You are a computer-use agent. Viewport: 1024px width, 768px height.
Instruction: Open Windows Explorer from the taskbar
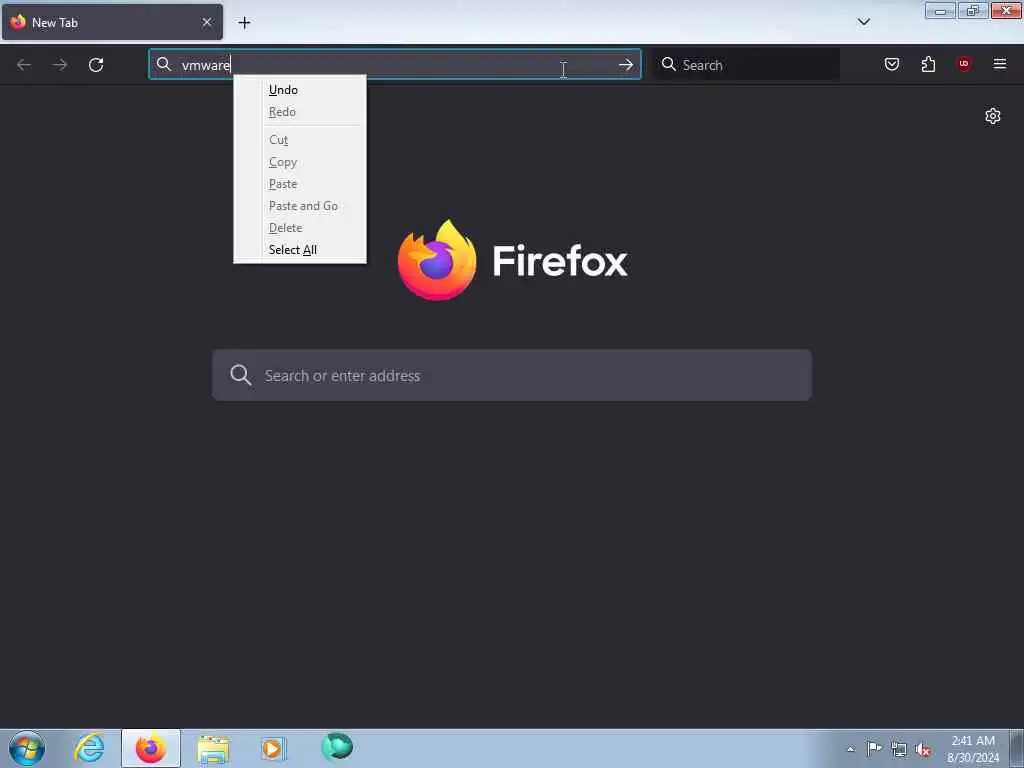point(213,748)
